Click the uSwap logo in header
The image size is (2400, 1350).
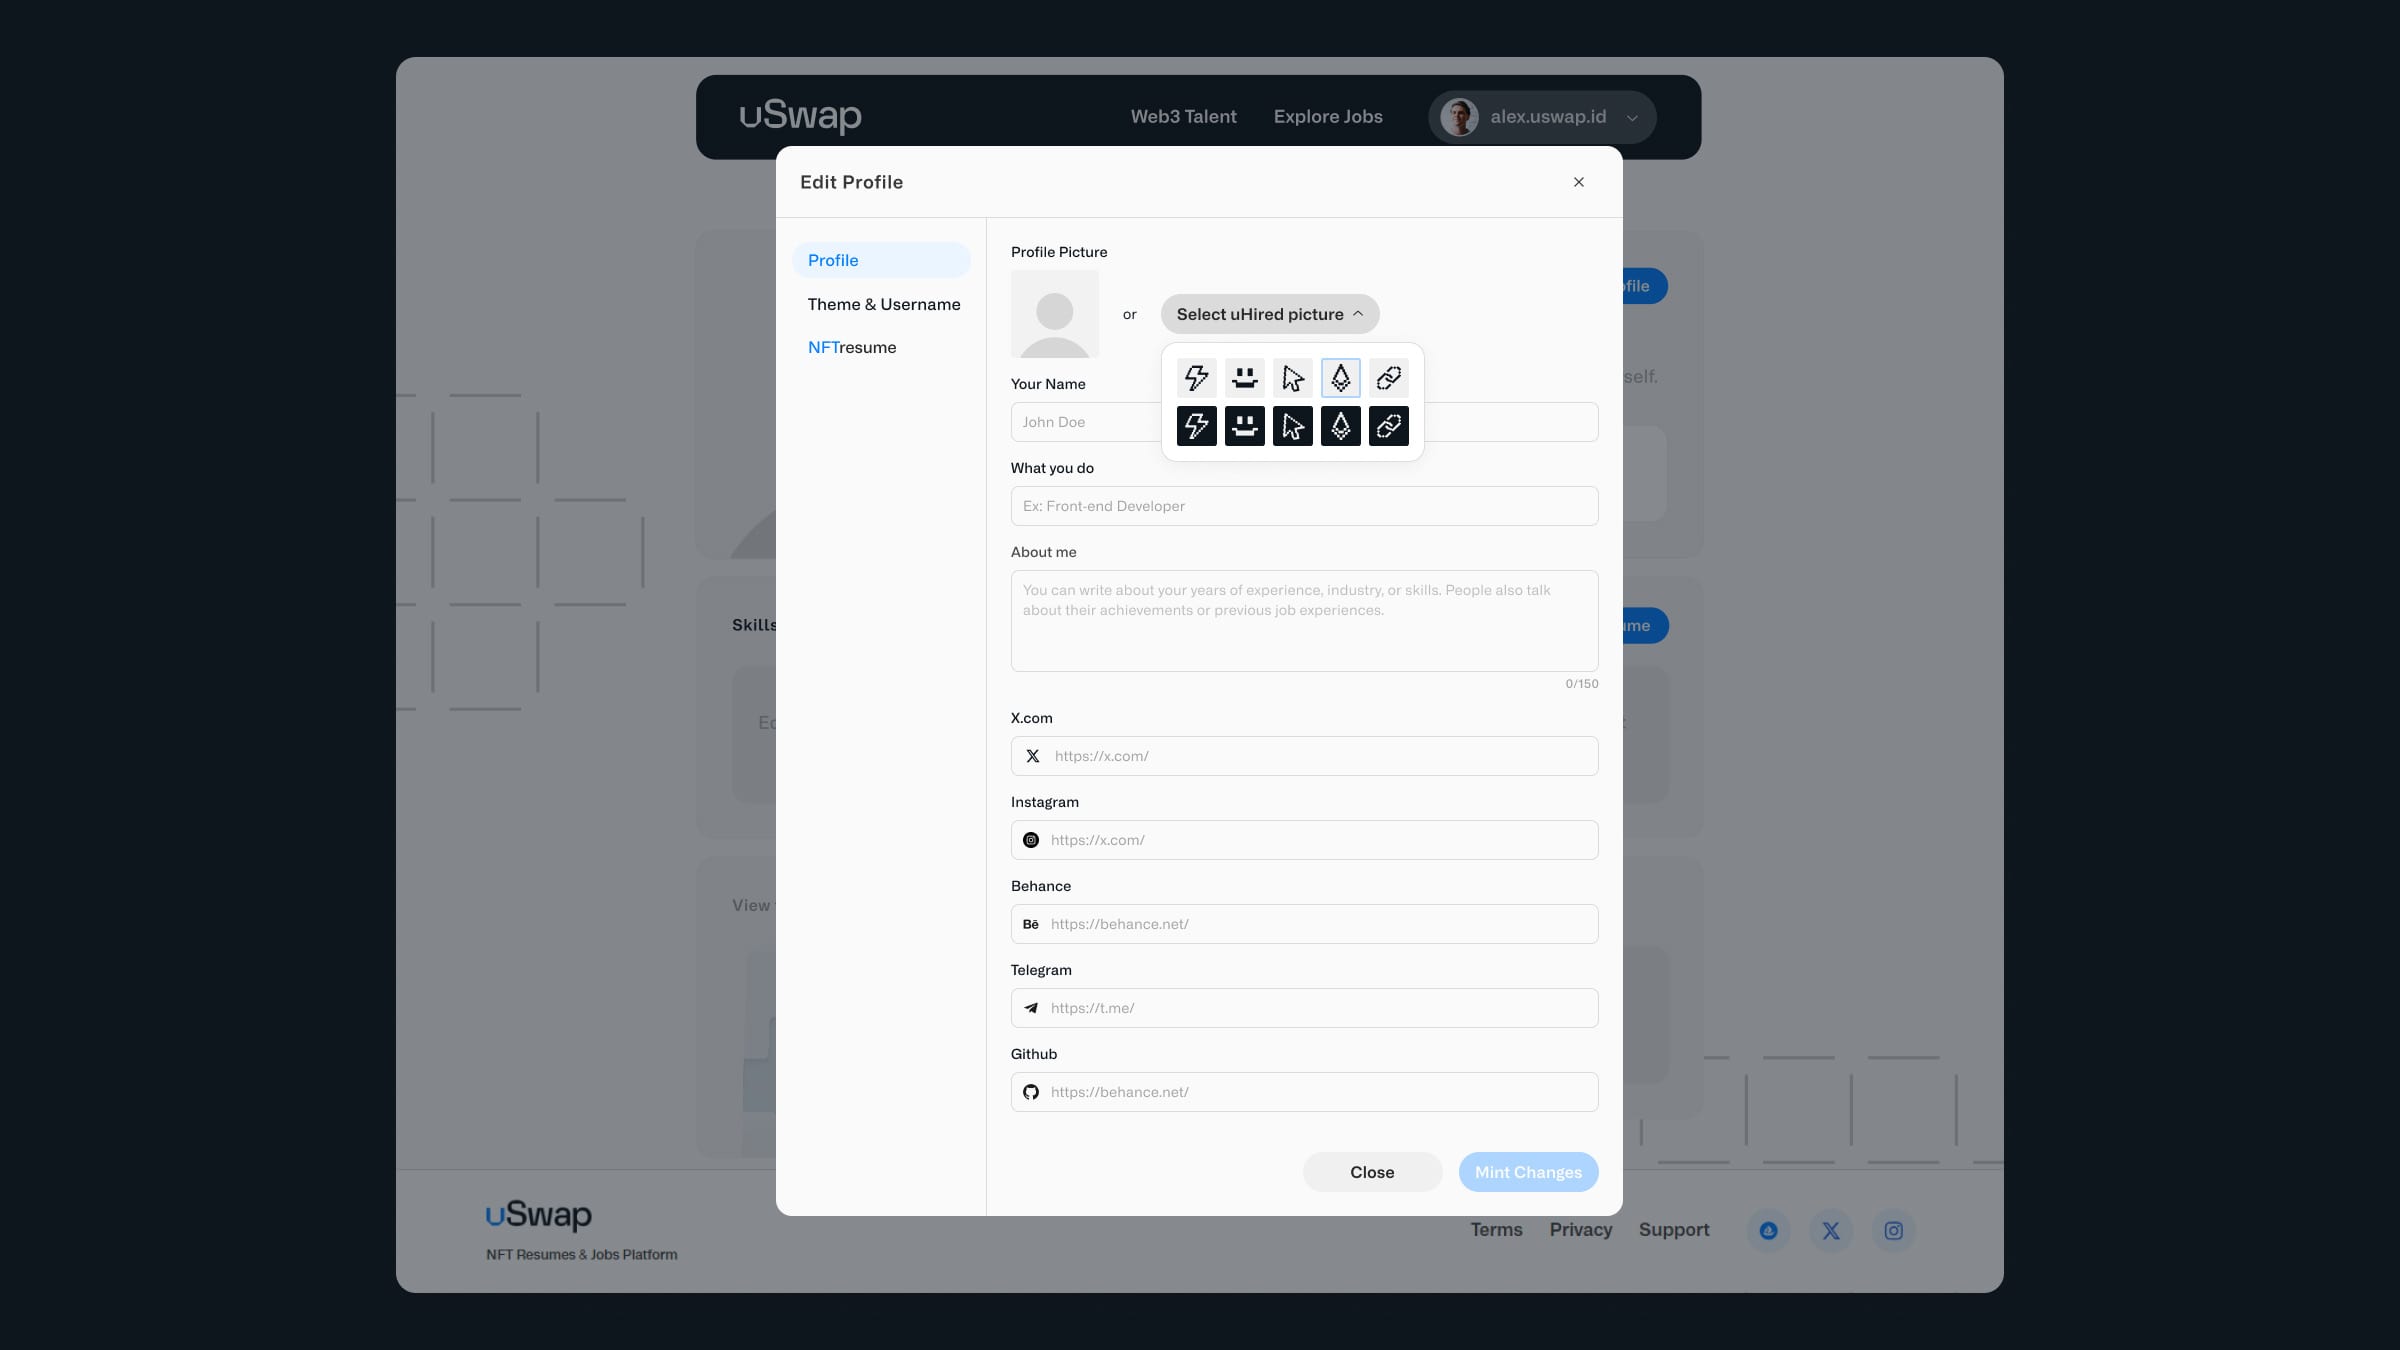800,116
